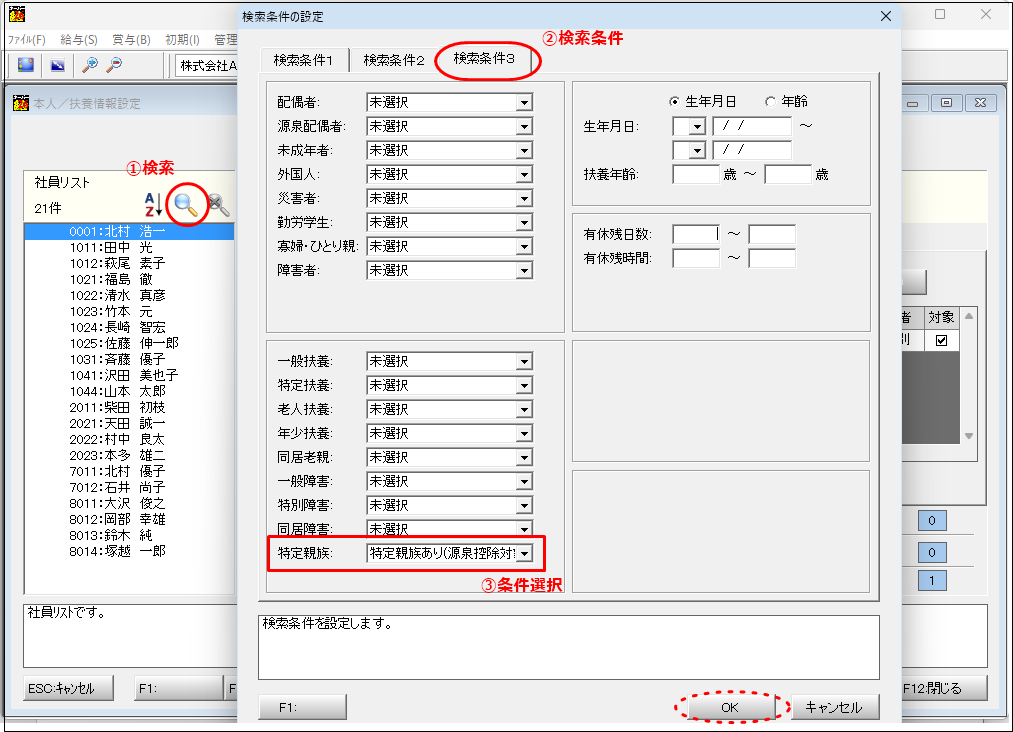Click the crossed-out magnifier clear-search icon
This screenshot has height=732, width=1013.
(218, 205)
